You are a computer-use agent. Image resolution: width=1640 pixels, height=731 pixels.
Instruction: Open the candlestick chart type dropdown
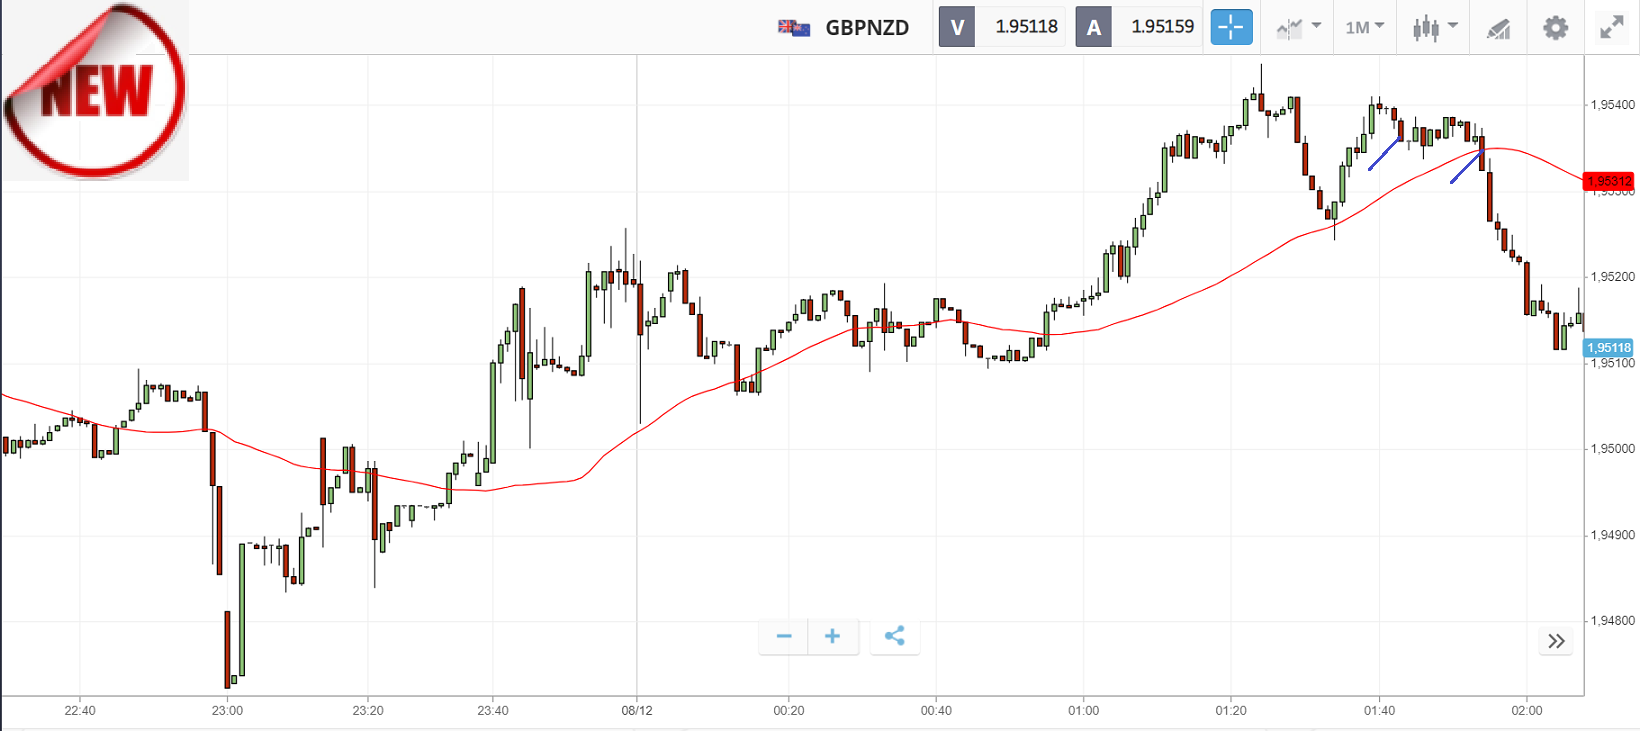pos(1434,27)
